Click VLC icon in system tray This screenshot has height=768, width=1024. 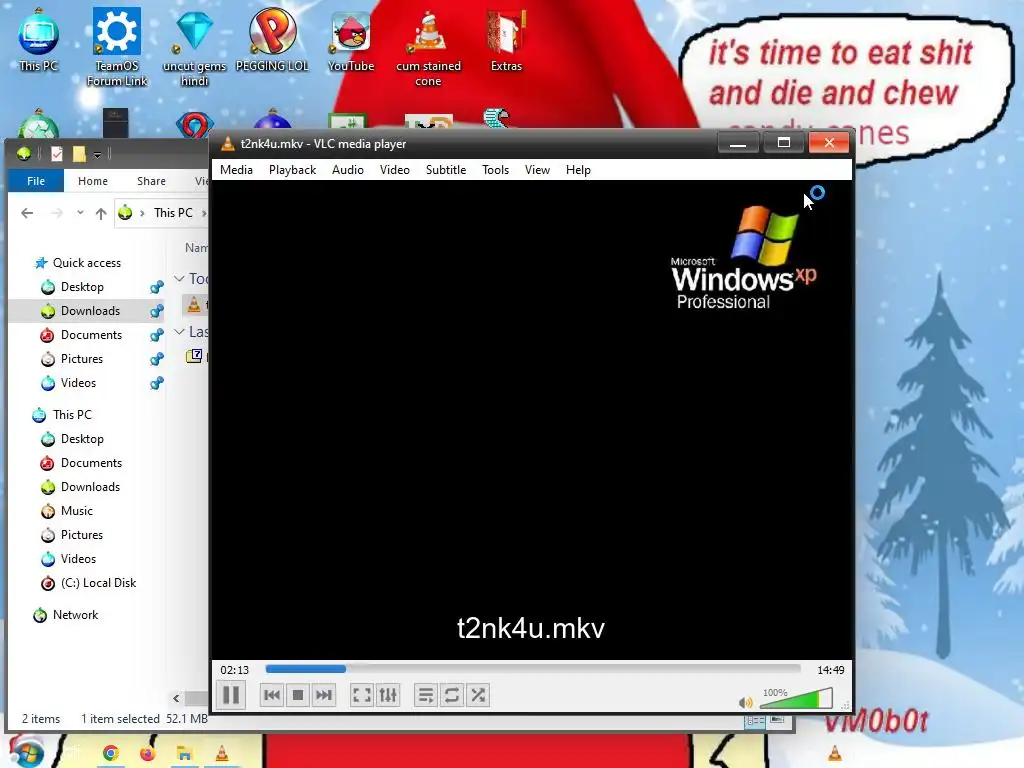click(835, 754)
